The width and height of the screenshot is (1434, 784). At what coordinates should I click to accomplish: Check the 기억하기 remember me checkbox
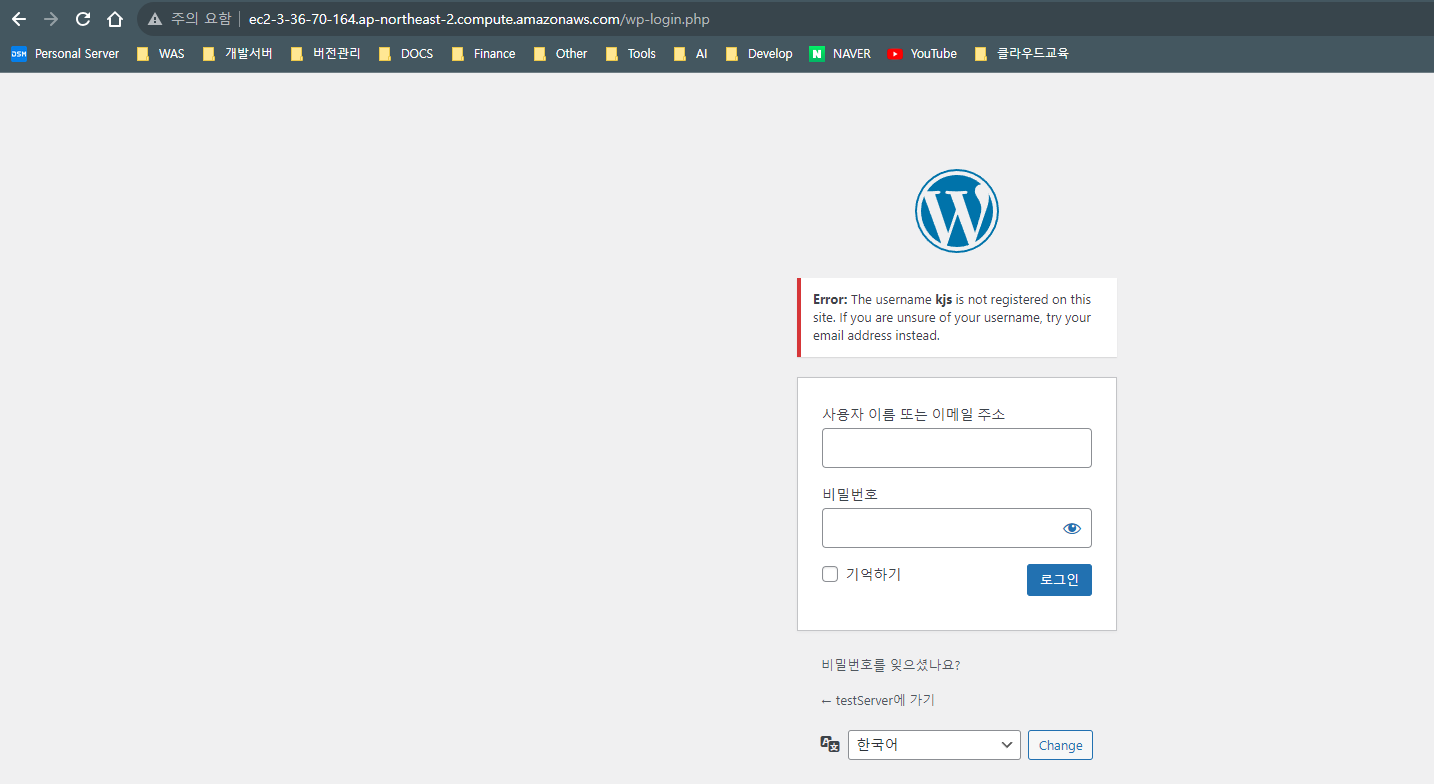(830, 574)
